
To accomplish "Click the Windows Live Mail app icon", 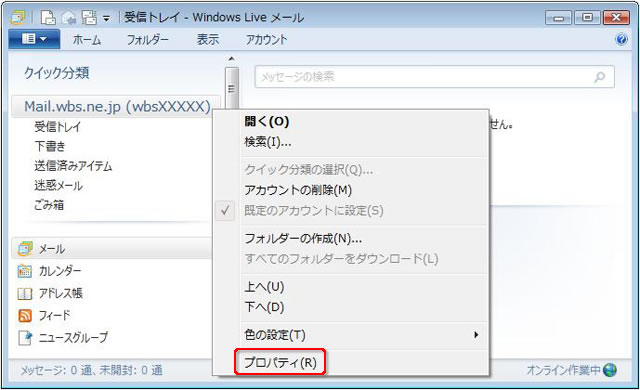I will (17, 18).
